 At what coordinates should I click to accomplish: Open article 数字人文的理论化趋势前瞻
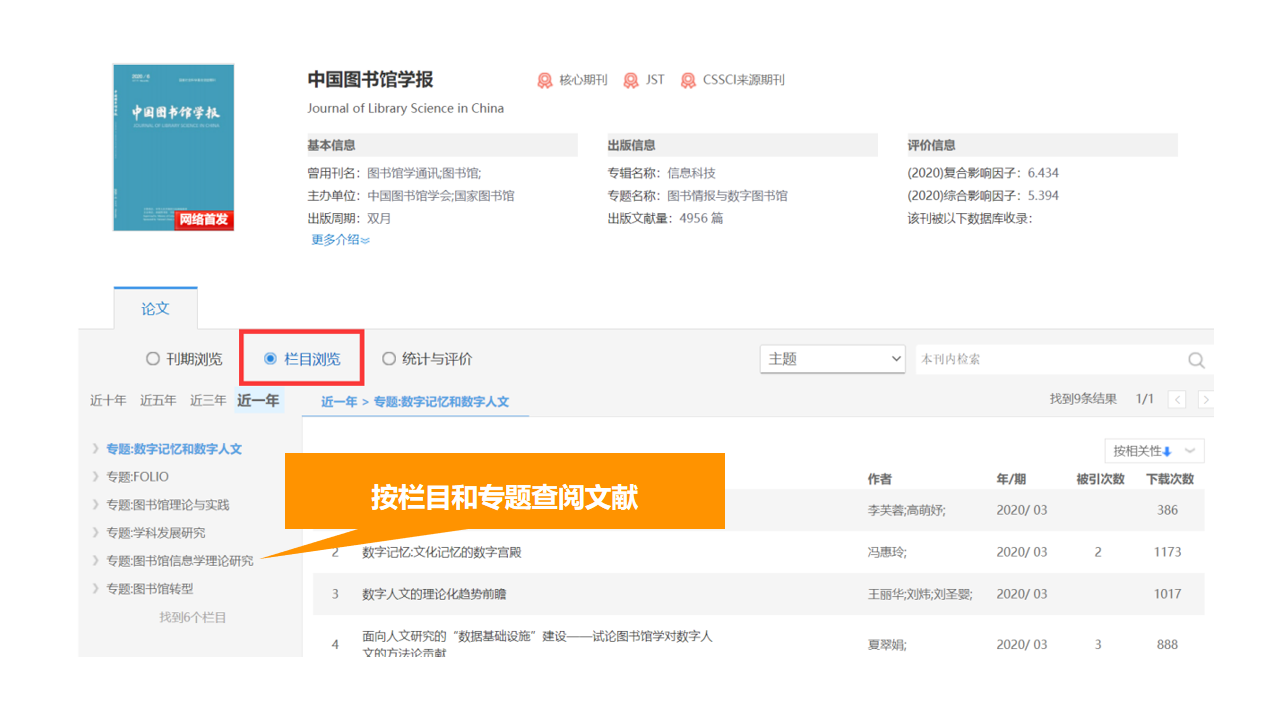[434, 594]
